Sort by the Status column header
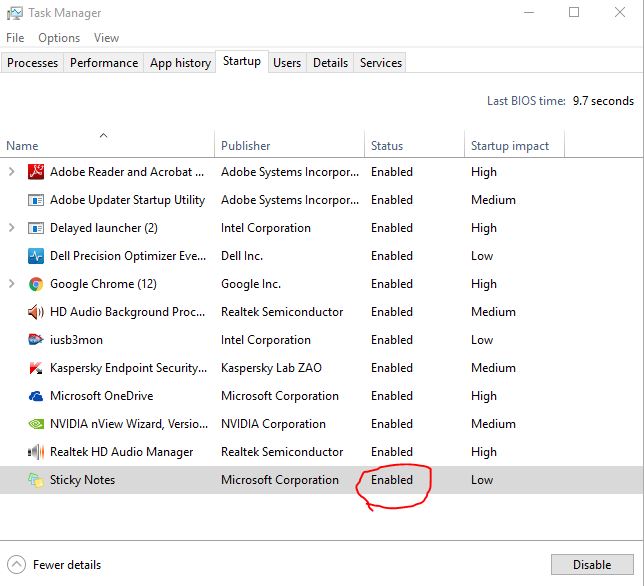The height and width of the screenshot is (586, 644). tap(414, 144)
